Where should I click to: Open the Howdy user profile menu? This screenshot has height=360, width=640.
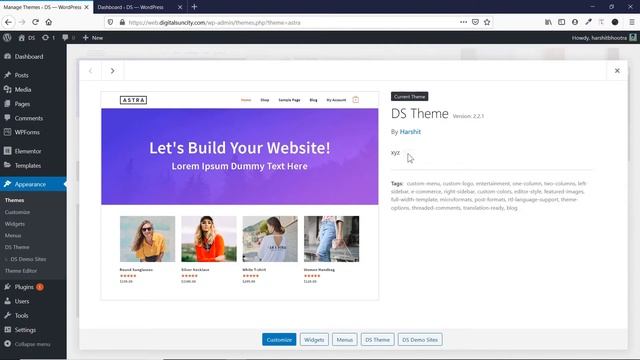pos(604,38)
